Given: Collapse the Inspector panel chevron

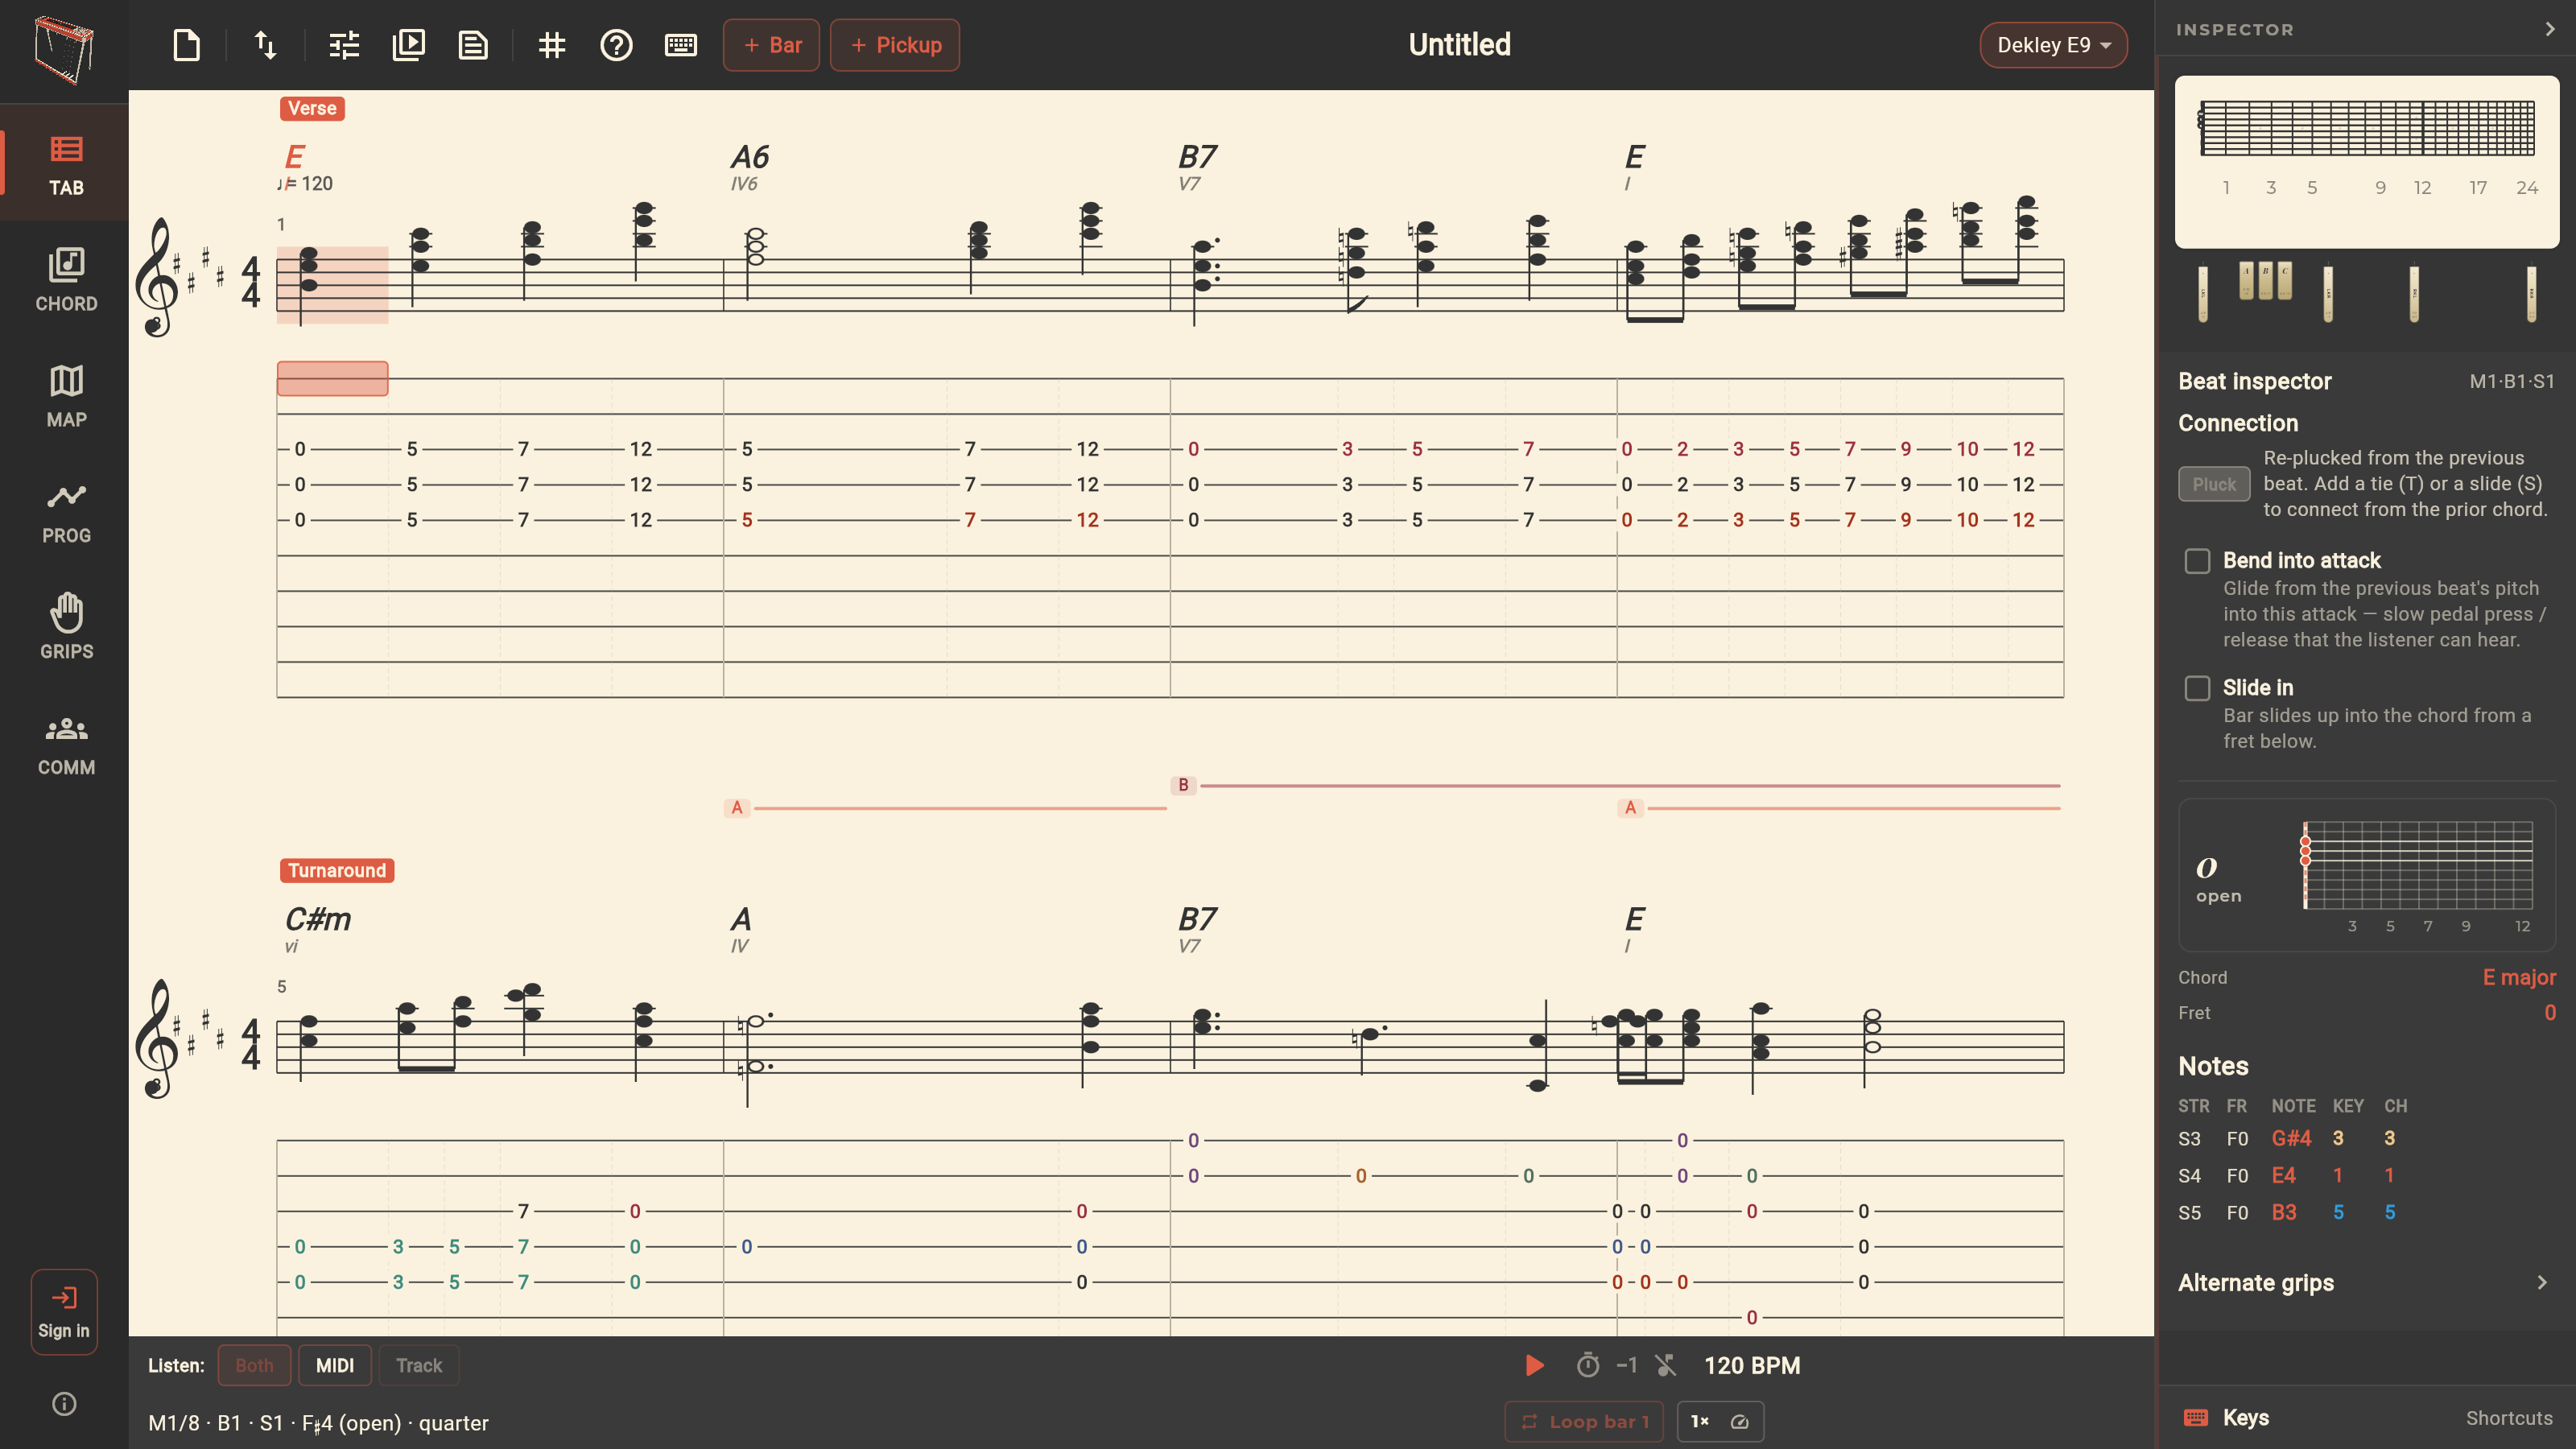Looking at the screenshot, I should (x=2549, y=29).
